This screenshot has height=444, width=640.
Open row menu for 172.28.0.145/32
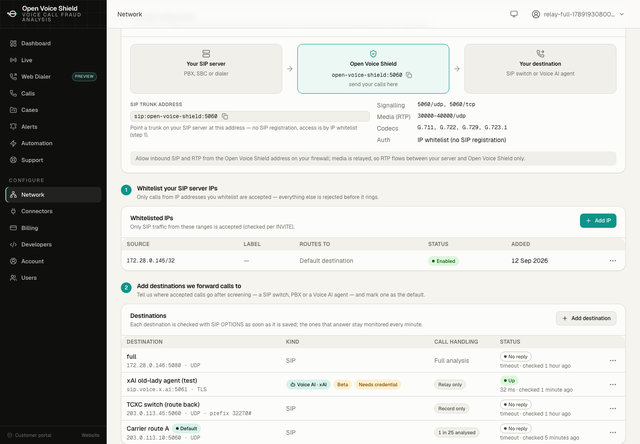[613, 261]
